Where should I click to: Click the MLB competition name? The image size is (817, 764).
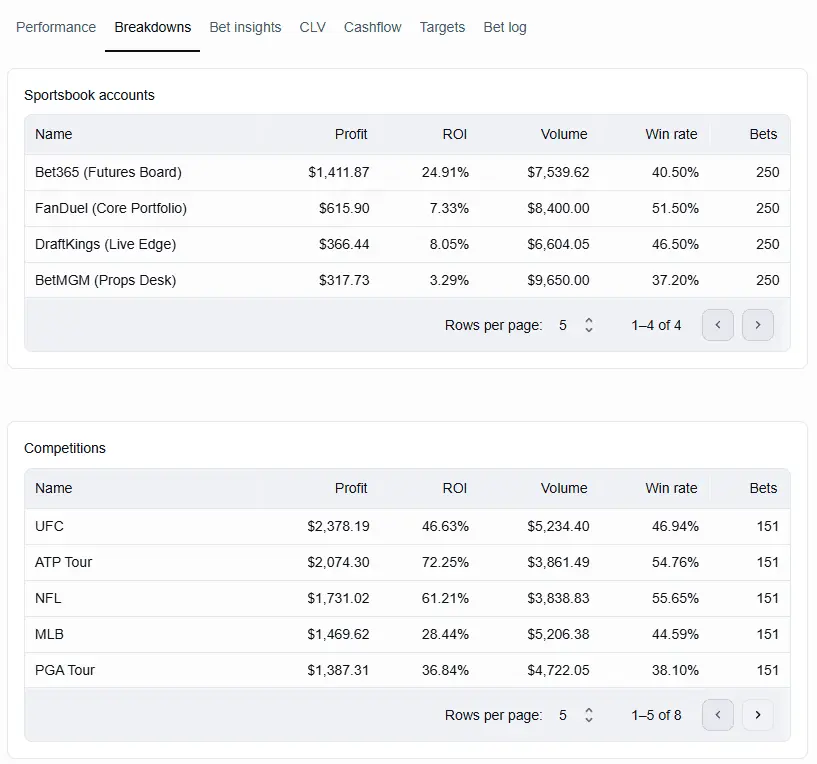[49, 634]
